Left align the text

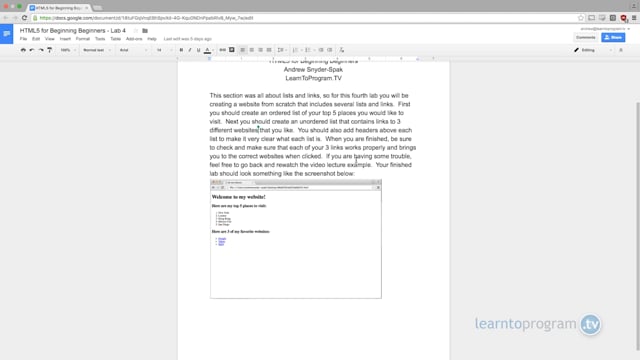pyautogui.click(x=243, y=50)
